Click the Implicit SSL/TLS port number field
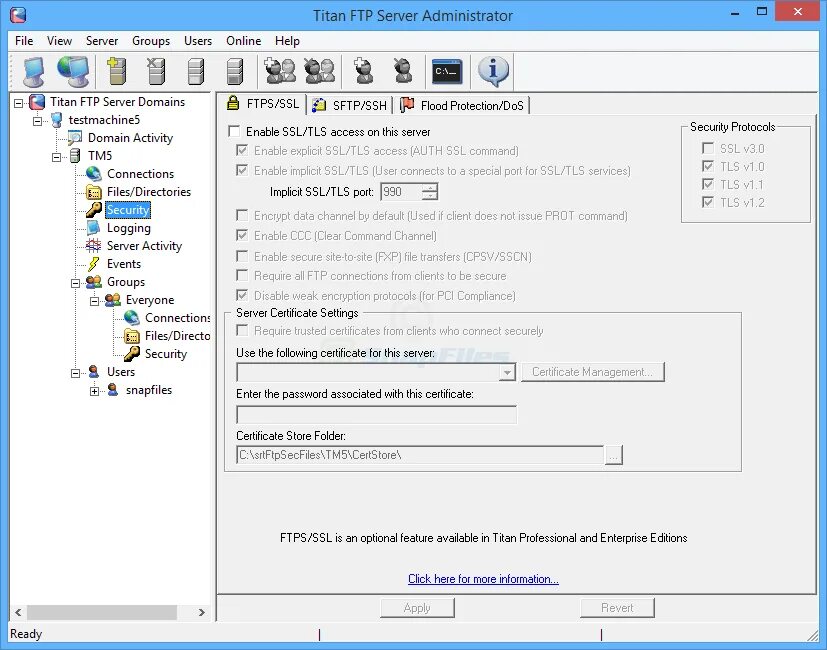Image resolution: width=827 pixels, height=650 pixels. tap(401, 192)
